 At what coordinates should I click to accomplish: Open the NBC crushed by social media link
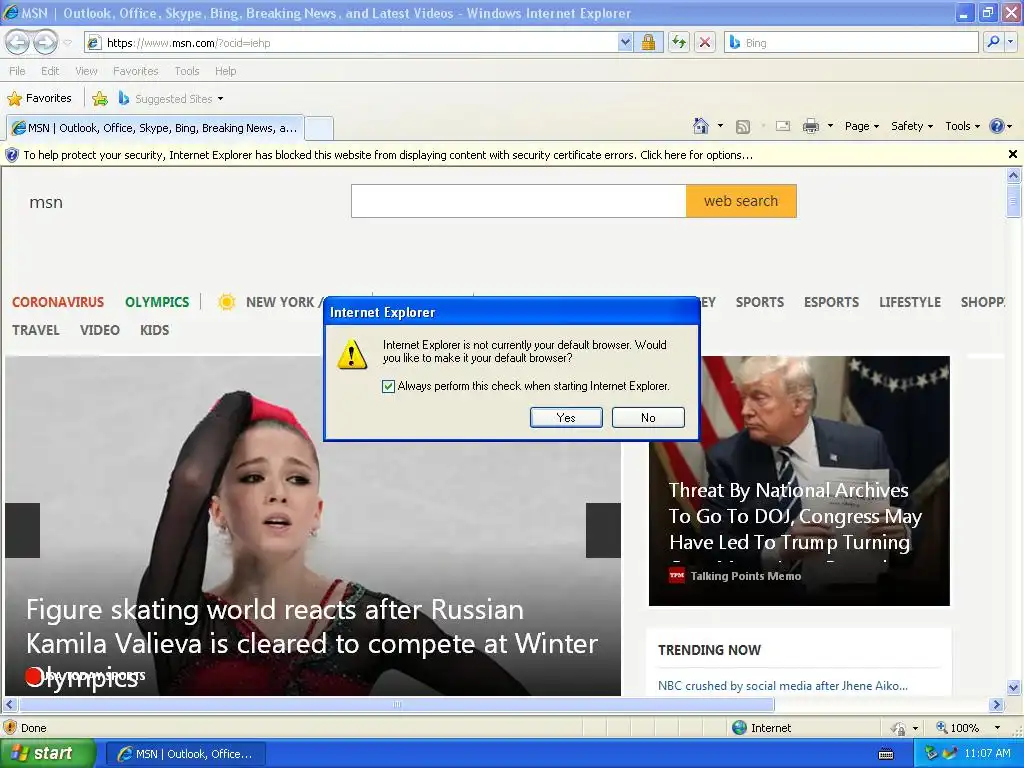782,686
